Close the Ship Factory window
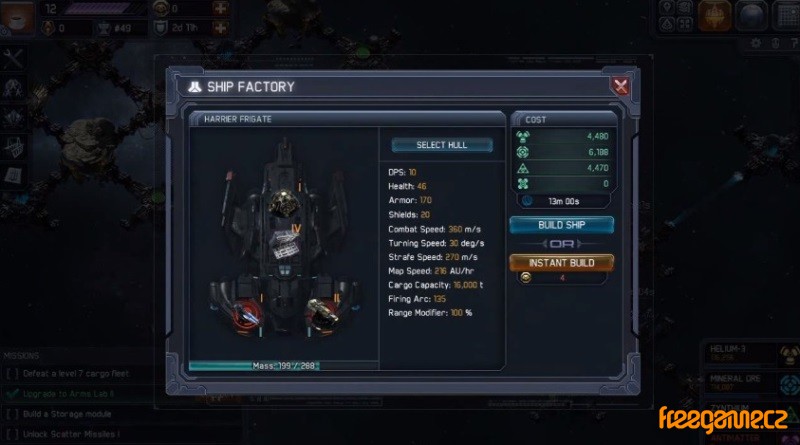800x445 pixels. click(620, 86)
